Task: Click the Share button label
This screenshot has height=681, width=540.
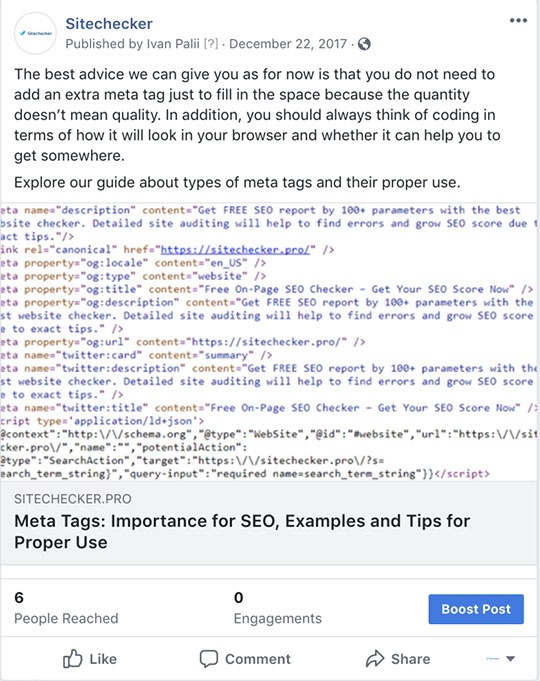Action: click(x=411, y=659)
